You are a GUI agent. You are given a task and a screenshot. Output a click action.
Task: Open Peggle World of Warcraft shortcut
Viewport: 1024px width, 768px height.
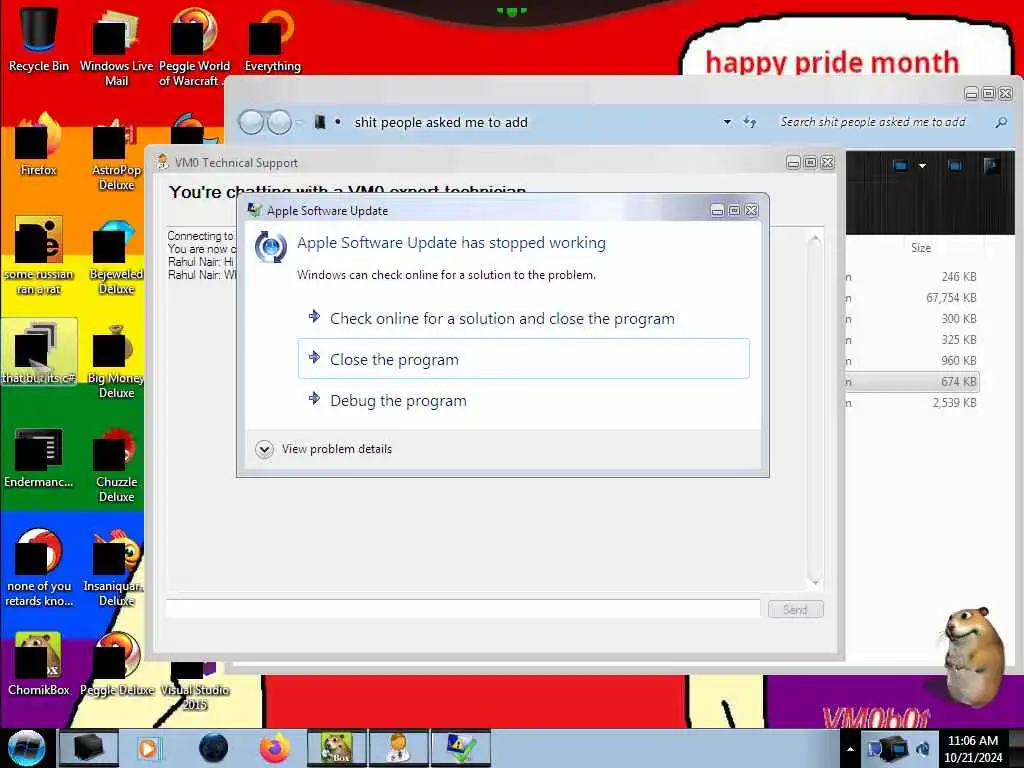[194, 47]
